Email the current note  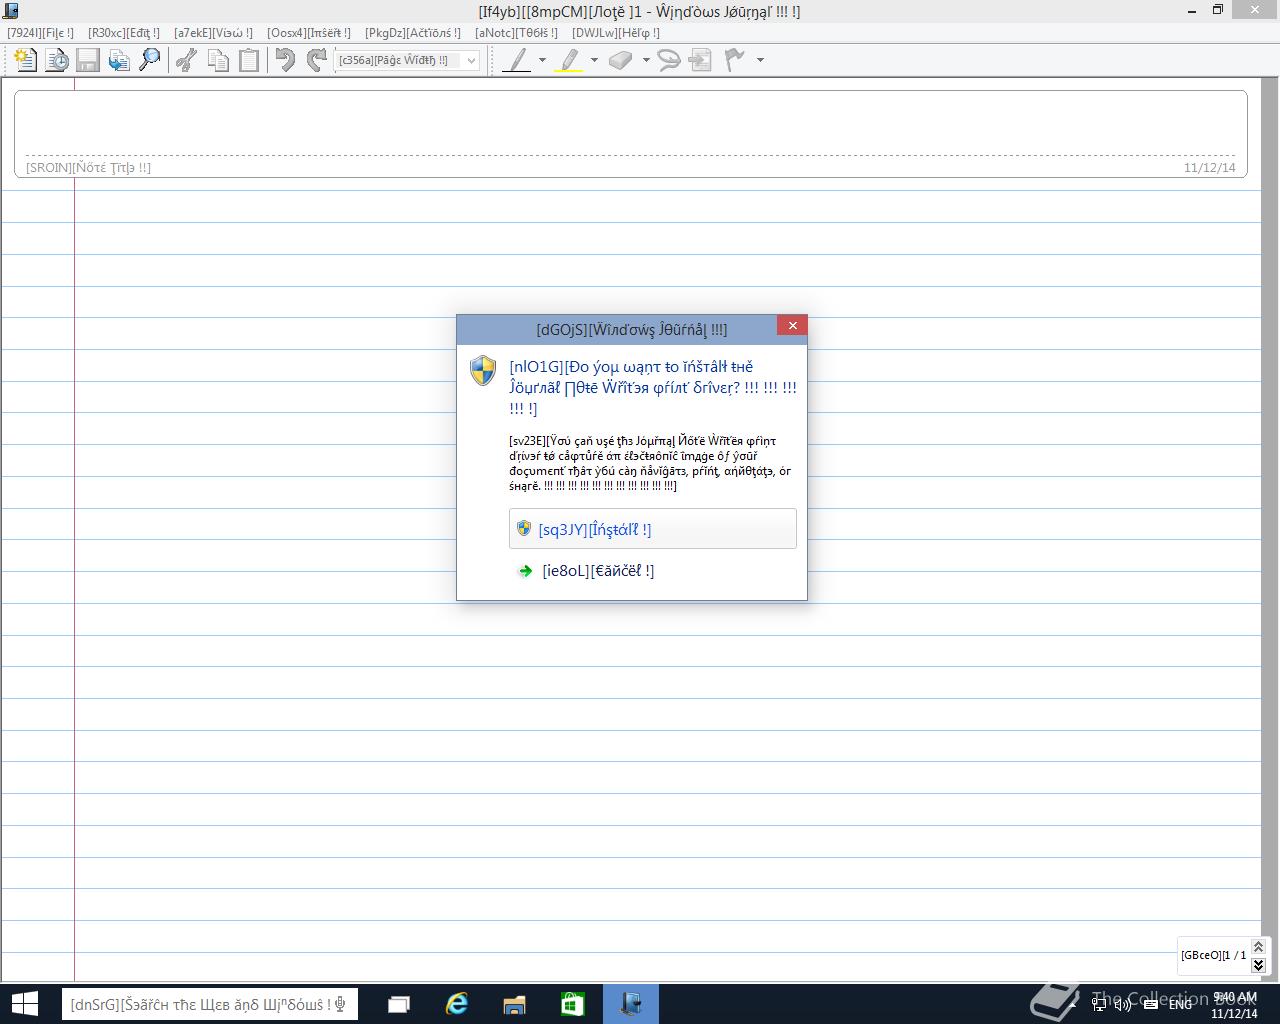pyautogui.click(x=119, y=59)
